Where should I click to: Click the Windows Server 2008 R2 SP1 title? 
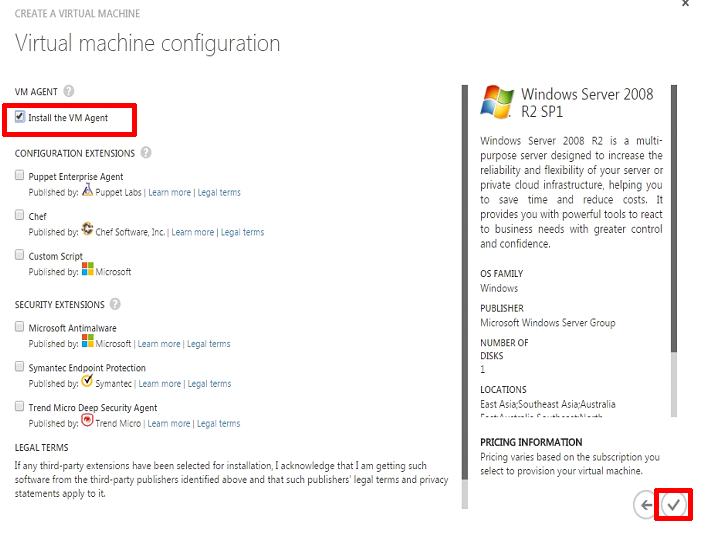point(587,103)
